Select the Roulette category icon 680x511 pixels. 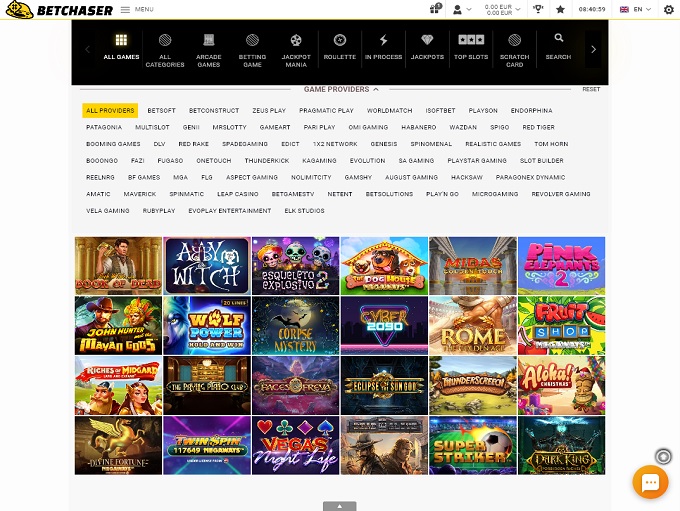pos(340,46)
